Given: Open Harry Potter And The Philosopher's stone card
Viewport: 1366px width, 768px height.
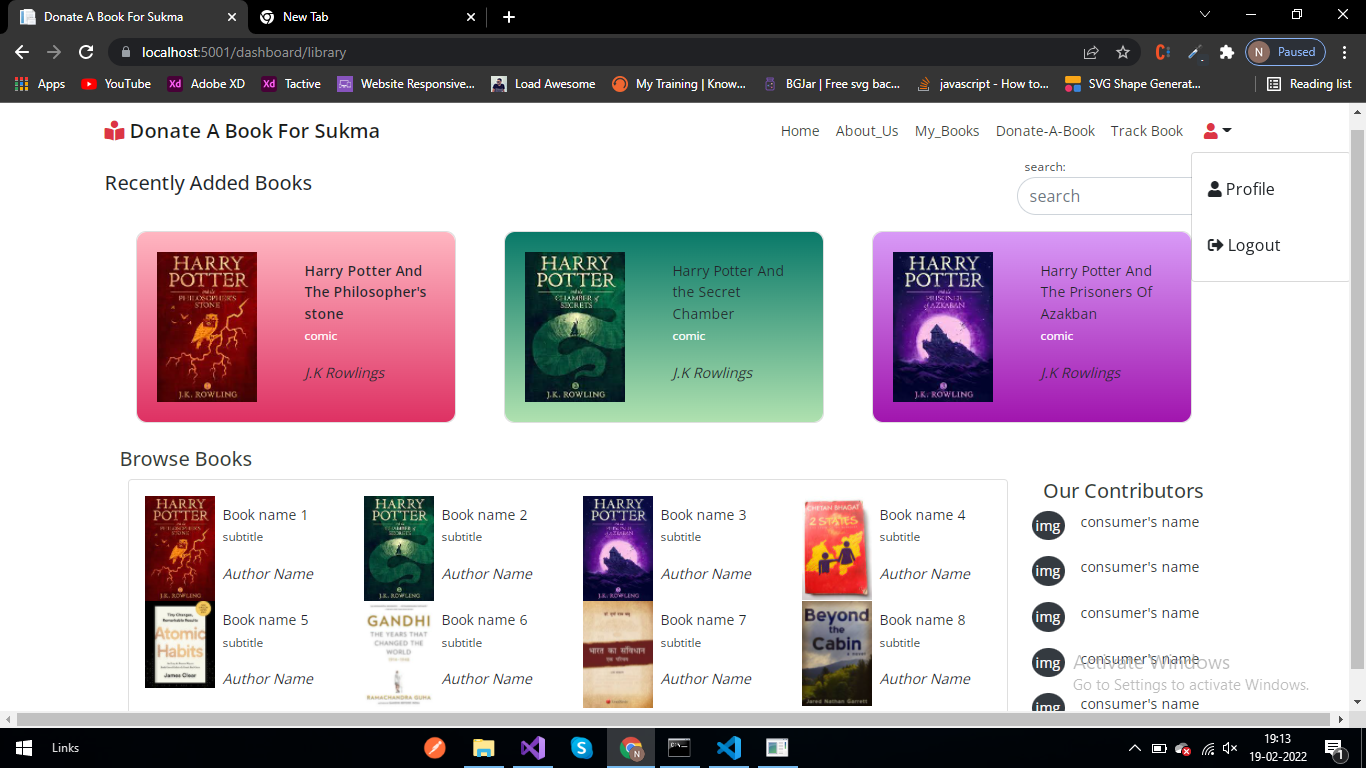Looking at the screenshot, I should 296,327.
